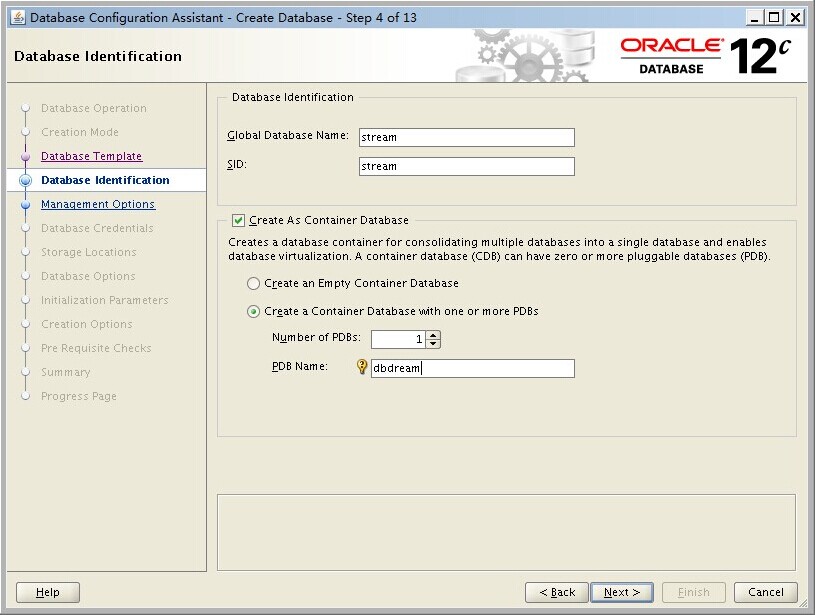815x615 pixels.
Task: Click the Management Options step bullet
Action: [26, 205]
